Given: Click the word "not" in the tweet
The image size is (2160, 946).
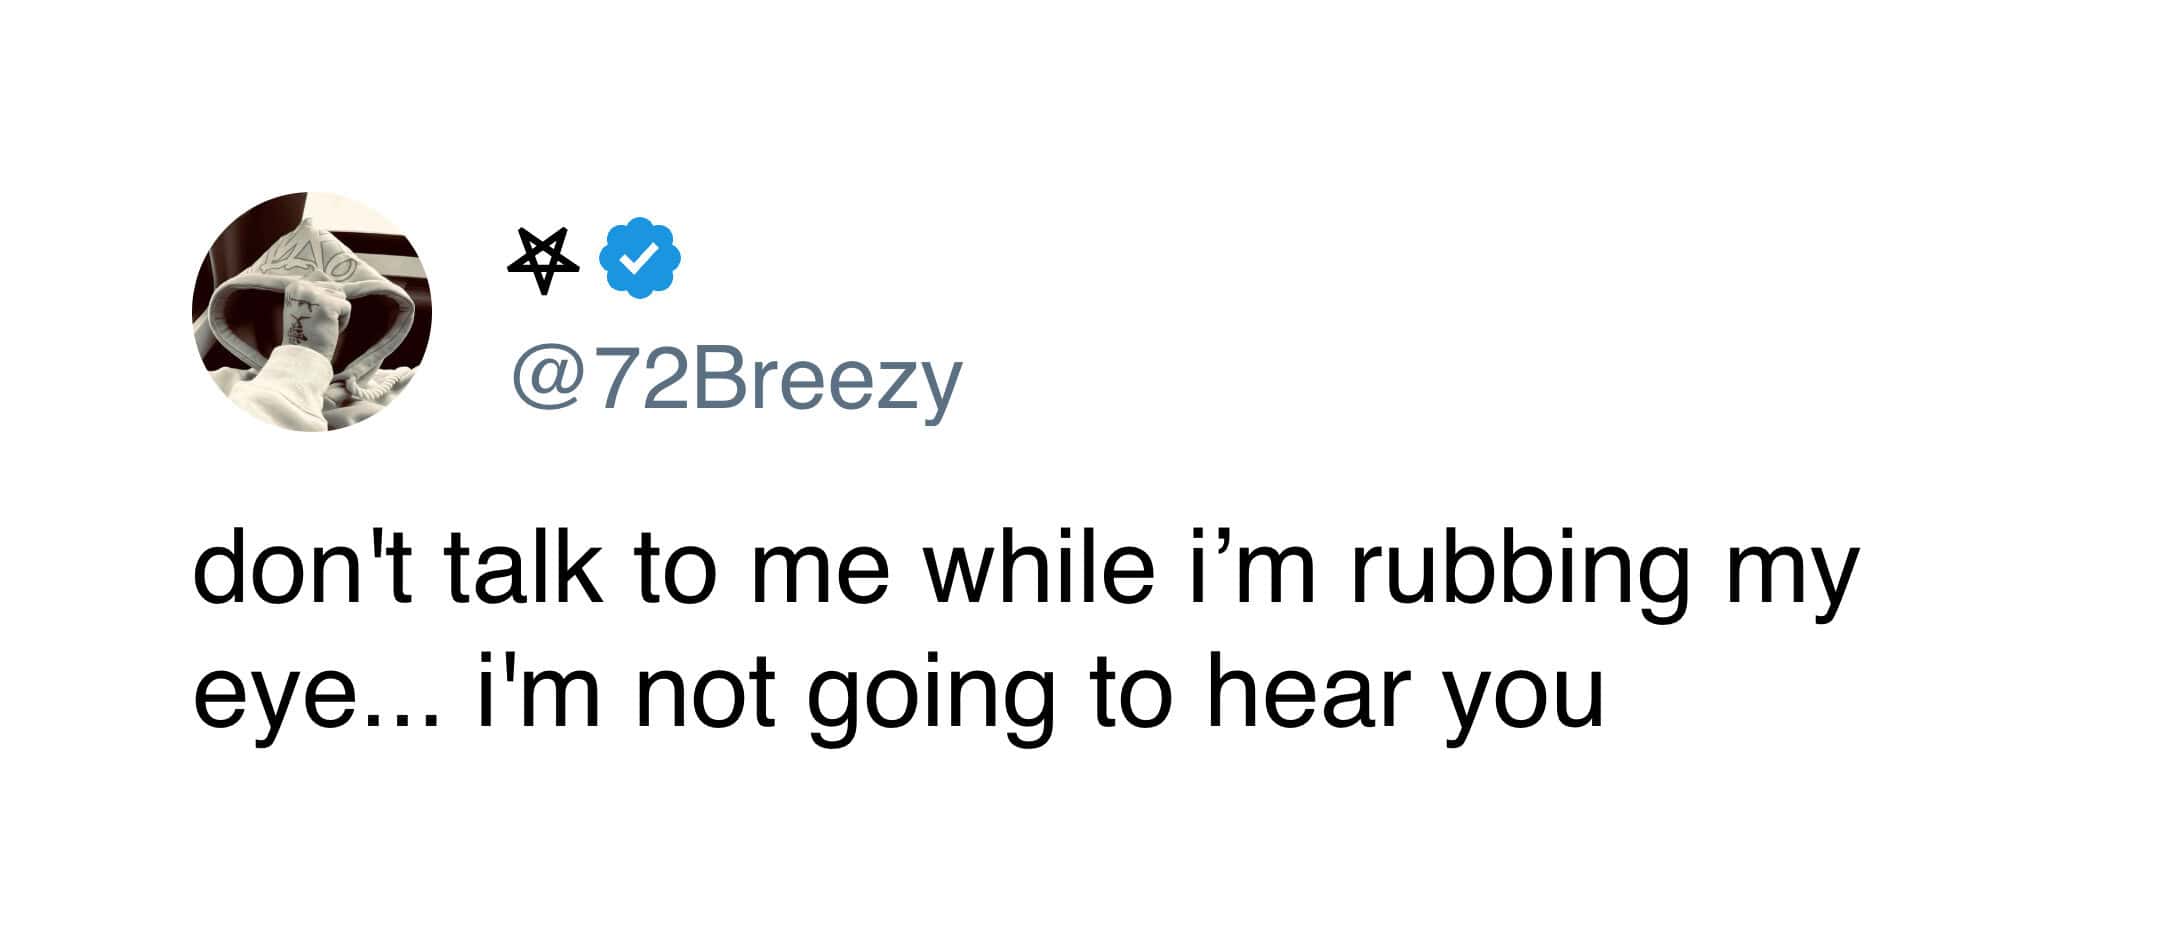Looking at the screenshot, I should point(706,692).
